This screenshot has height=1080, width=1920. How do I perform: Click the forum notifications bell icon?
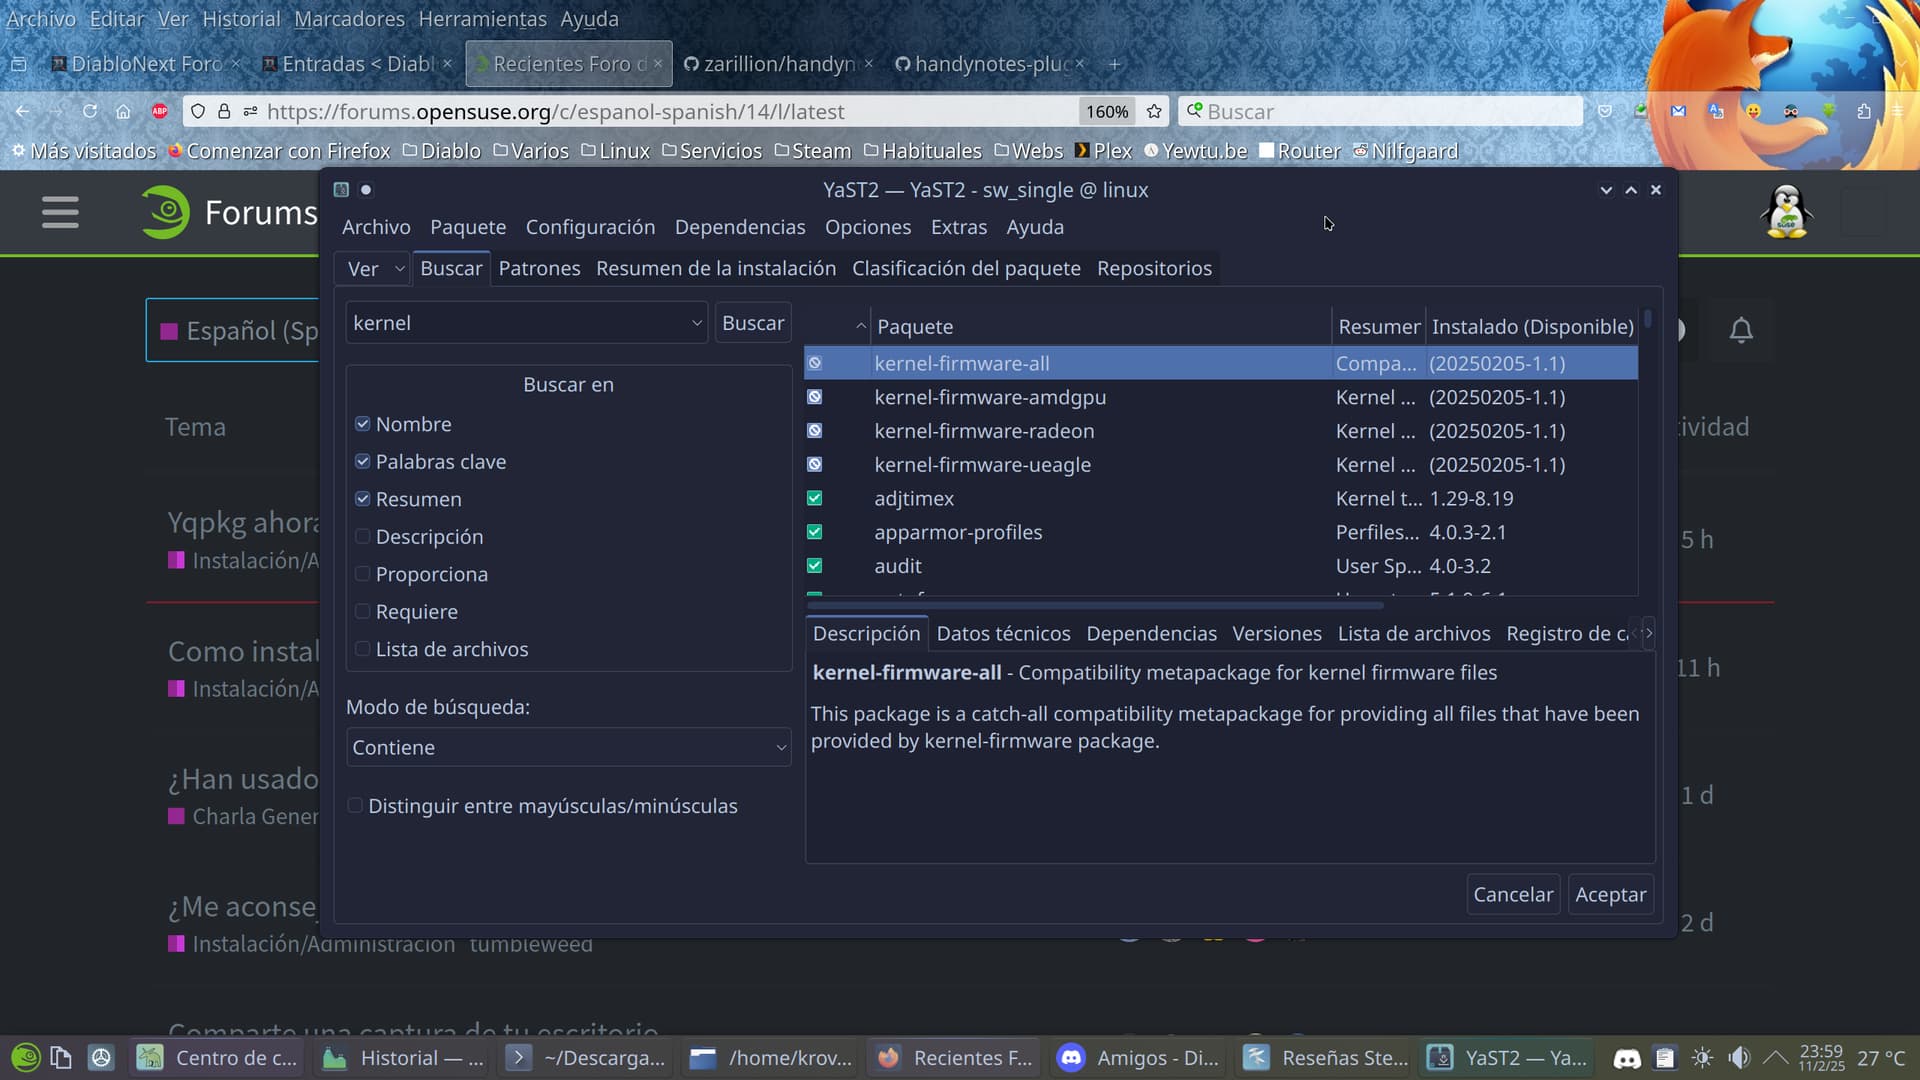[1741, 330]
